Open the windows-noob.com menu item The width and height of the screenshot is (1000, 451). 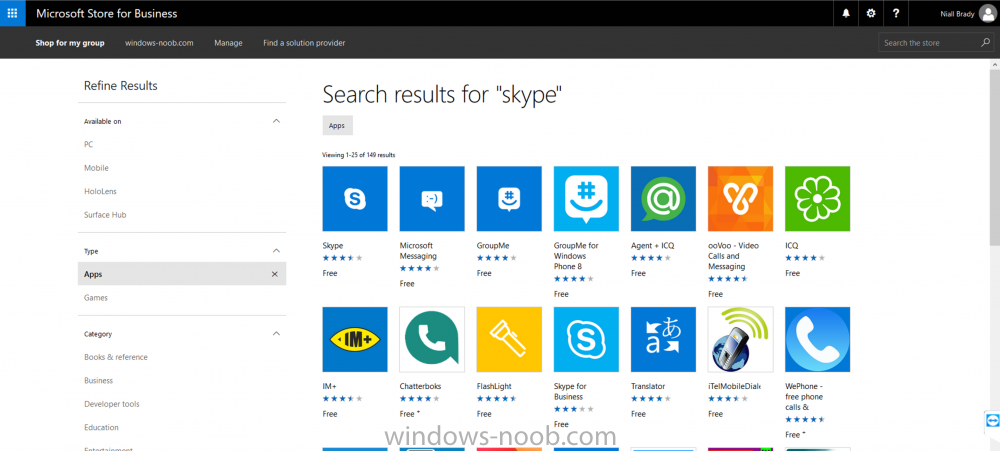pyautogui.click(x=159, y=43)
